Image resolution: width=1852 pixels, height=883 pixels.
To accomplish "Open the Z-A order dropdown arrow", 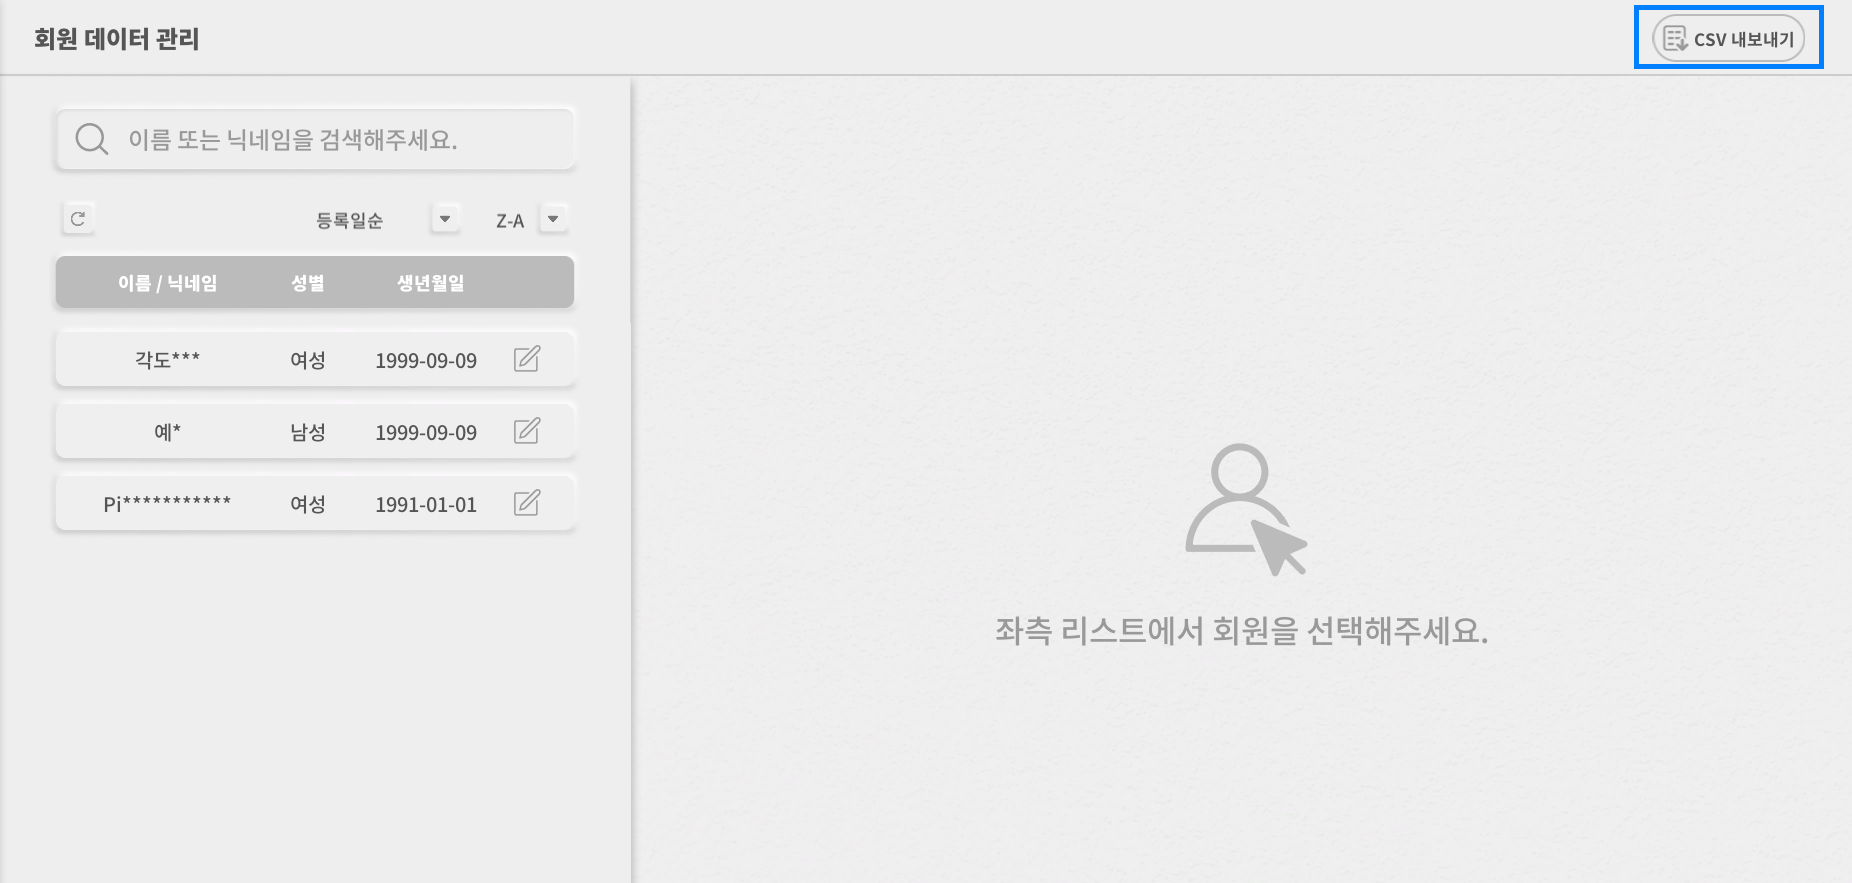I will coord(553,218).
